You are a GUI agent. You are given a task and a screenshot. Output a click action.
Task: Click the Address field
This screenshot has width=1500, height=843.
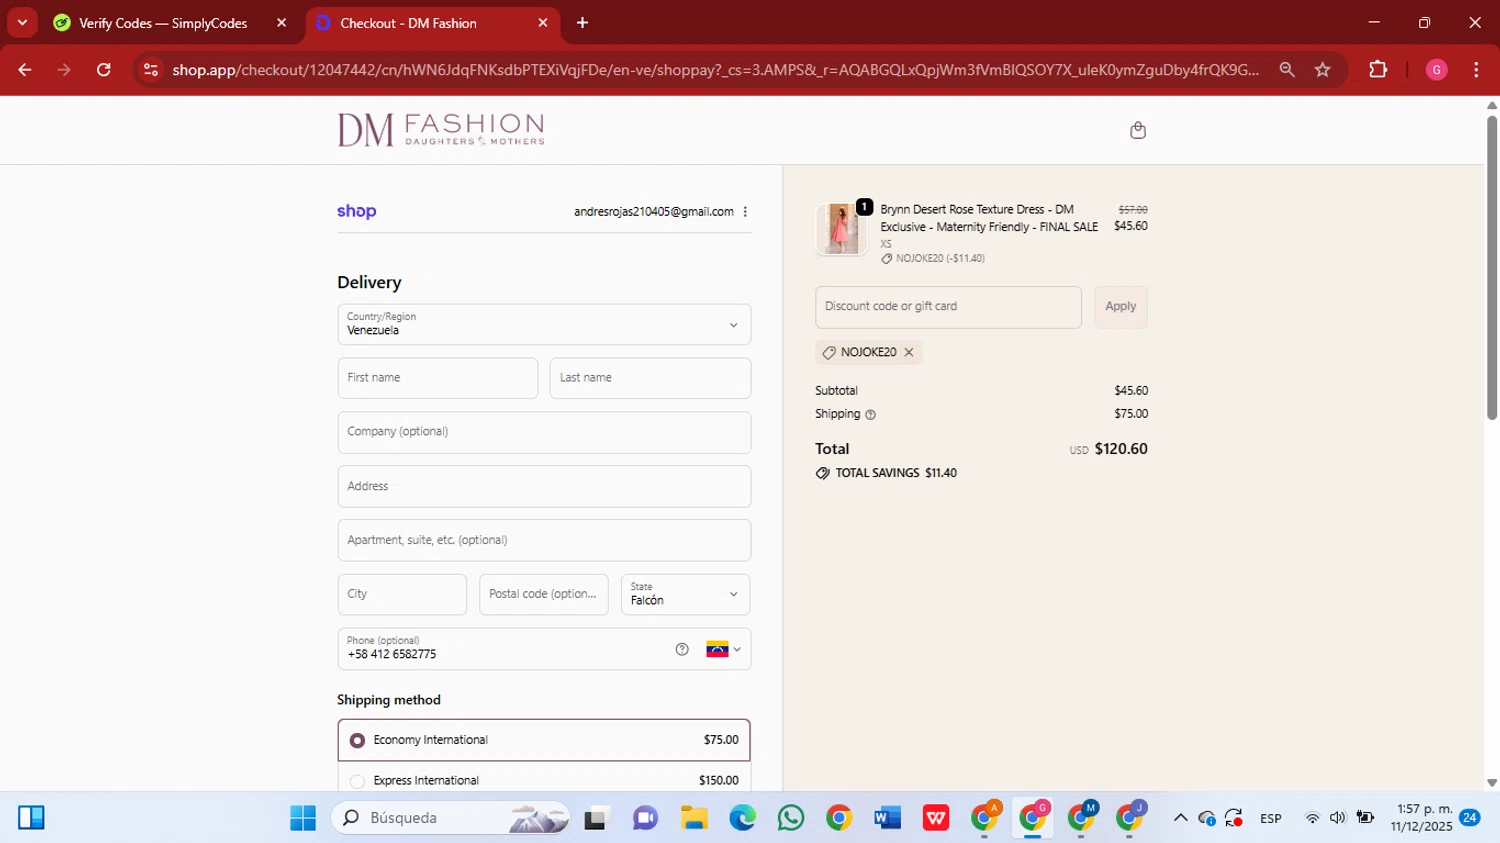[x=544, y=486]
